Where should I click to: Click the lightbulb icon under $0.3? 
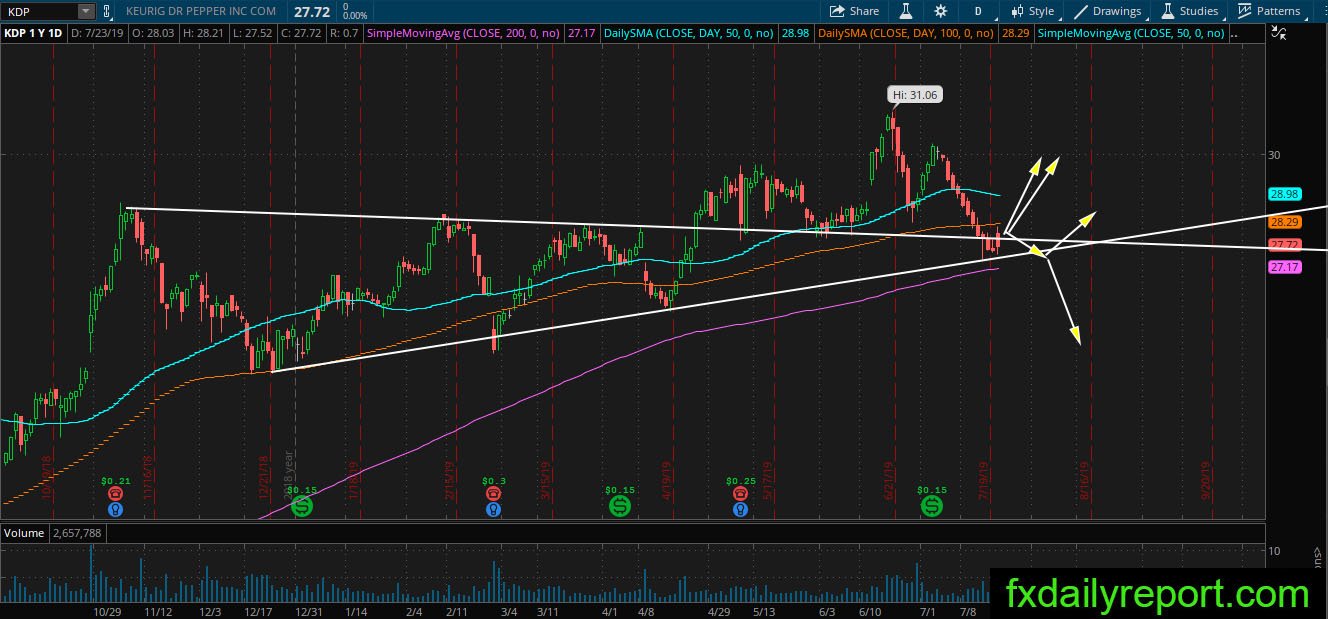coord(494,509)
